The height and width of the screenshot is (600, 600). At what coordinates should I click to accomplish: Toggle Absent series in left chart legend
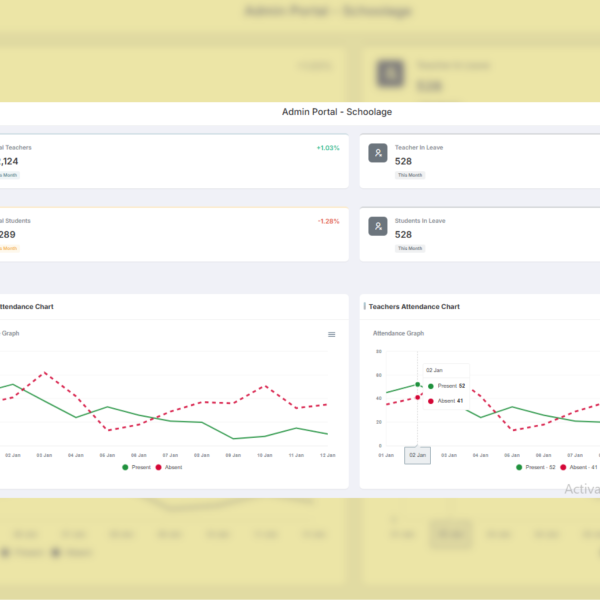[168, 467]
